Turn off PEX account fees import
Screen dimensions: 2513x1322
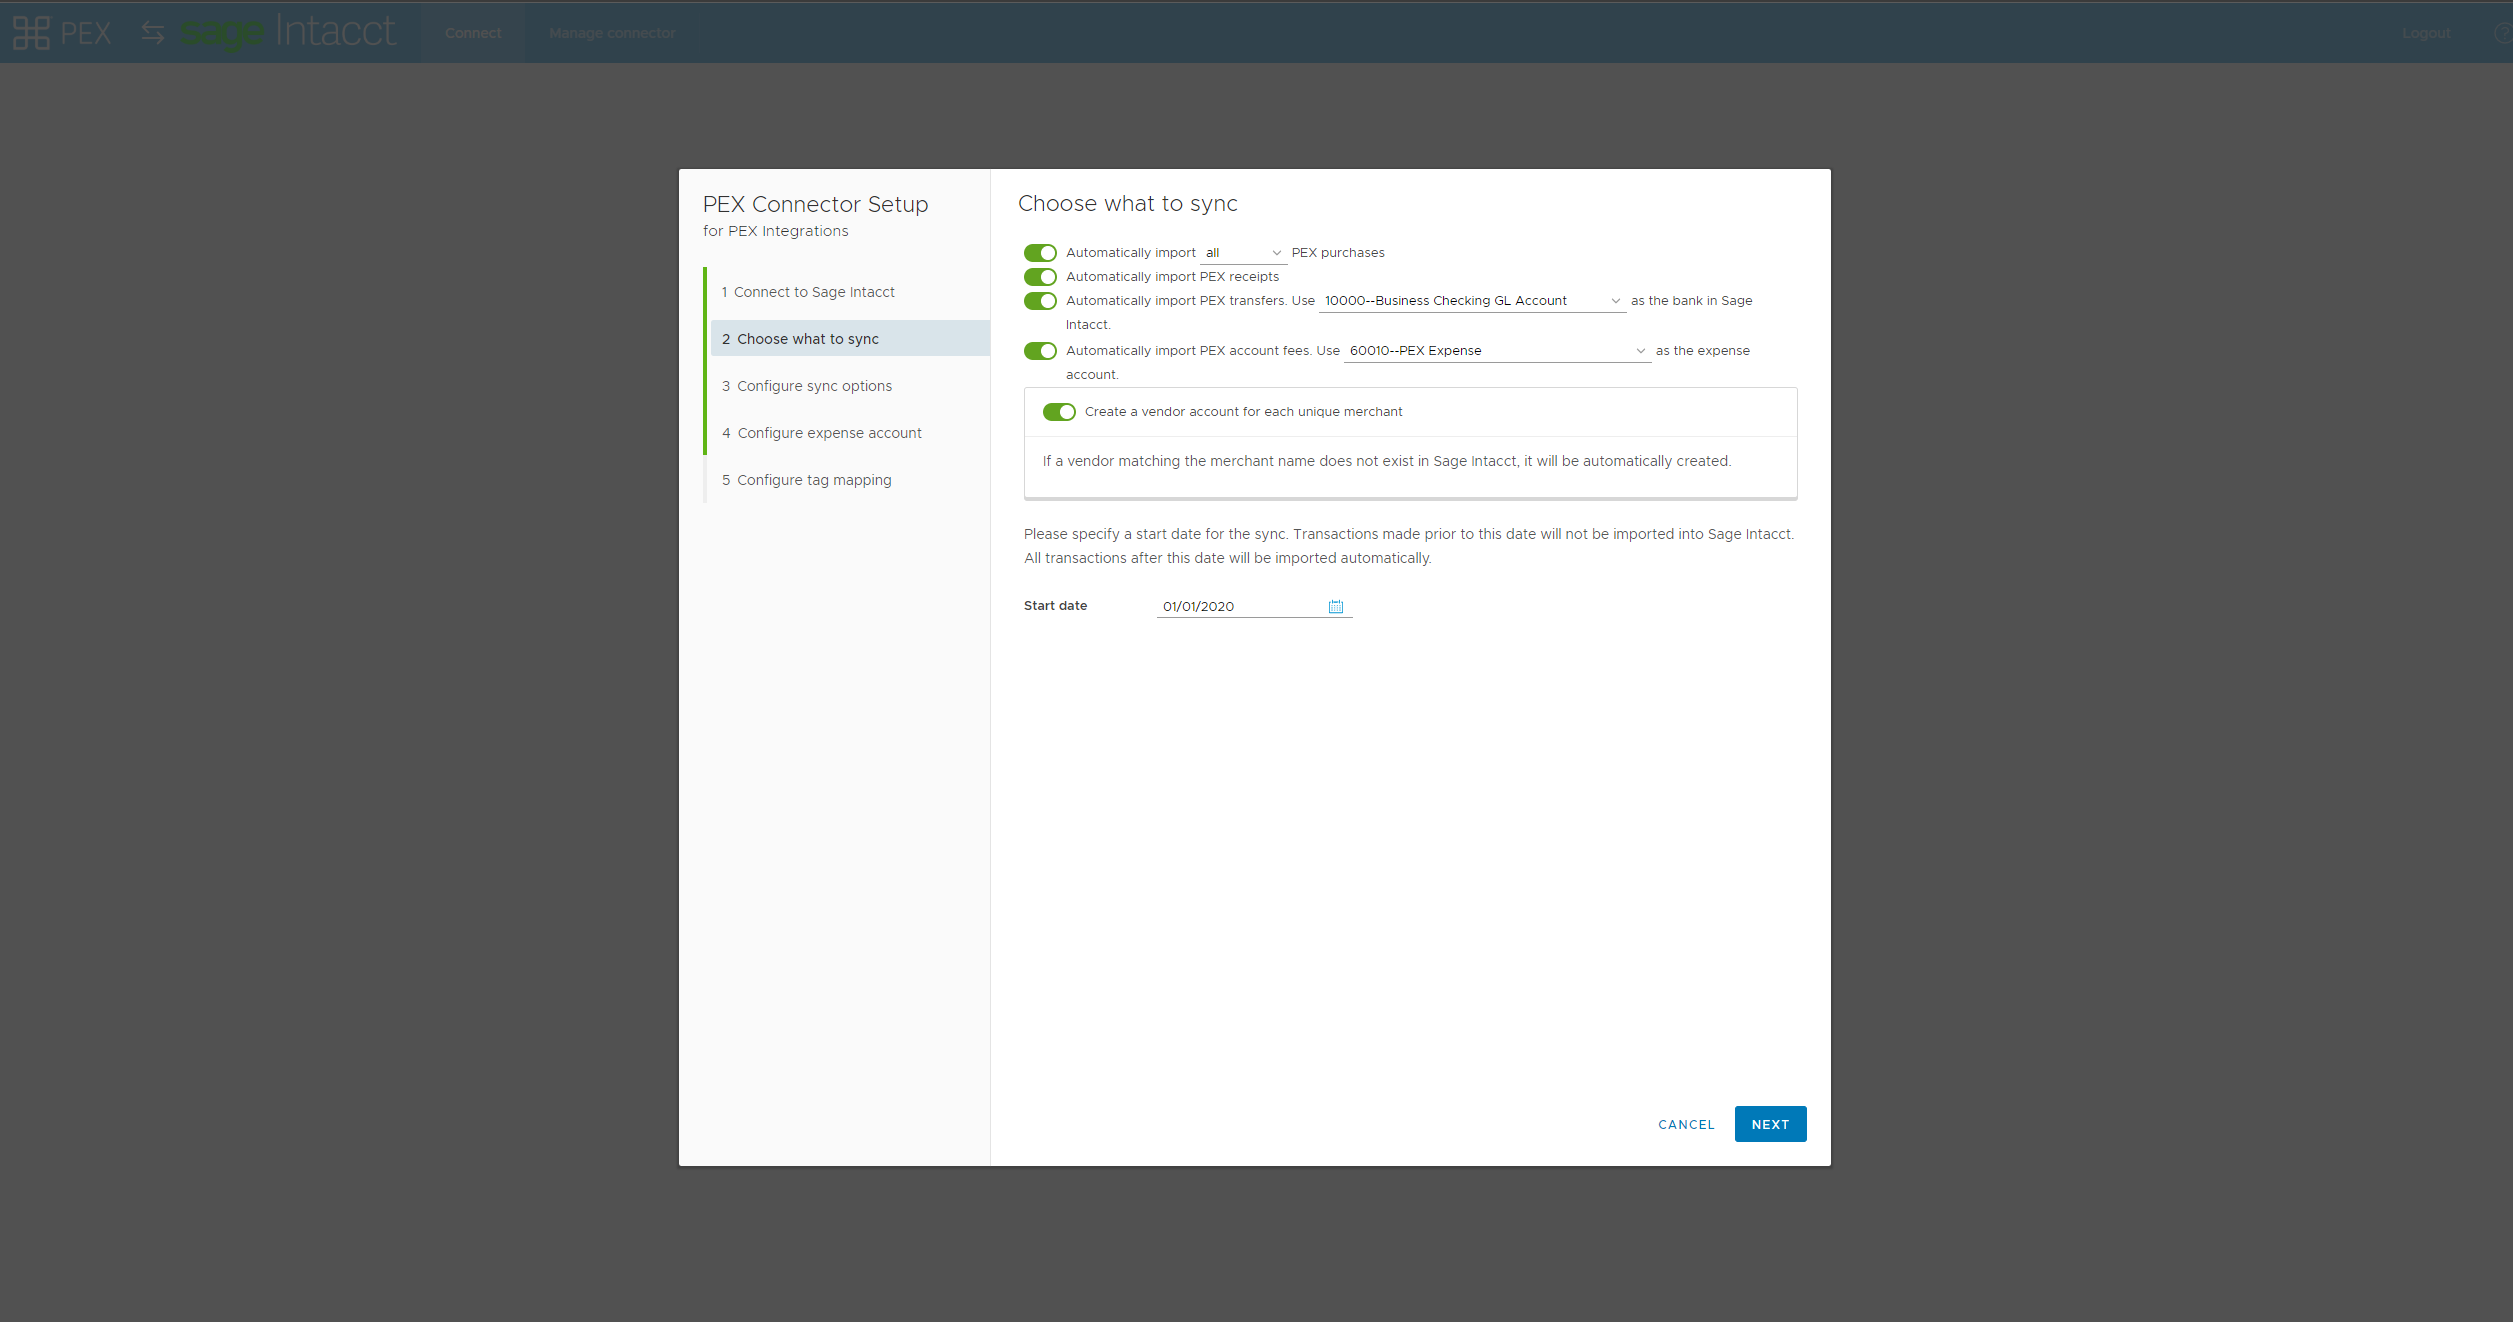[x=1040, y=351]
